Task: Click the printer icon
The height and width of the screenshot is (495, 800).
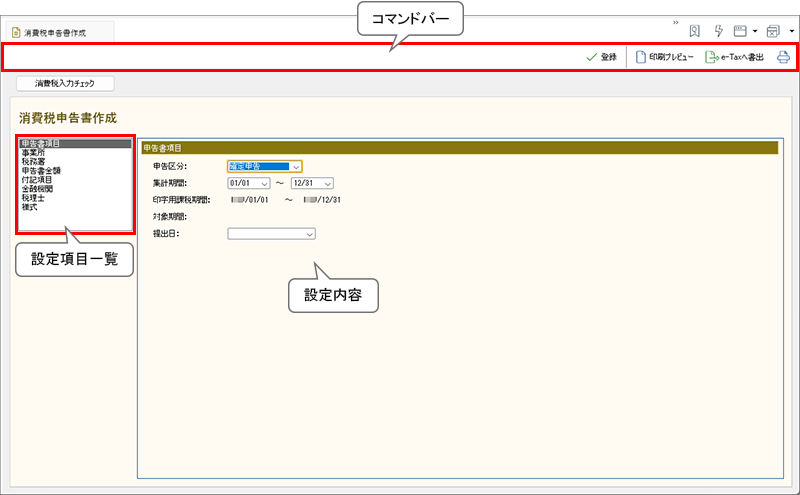Action: pos(783,58)
